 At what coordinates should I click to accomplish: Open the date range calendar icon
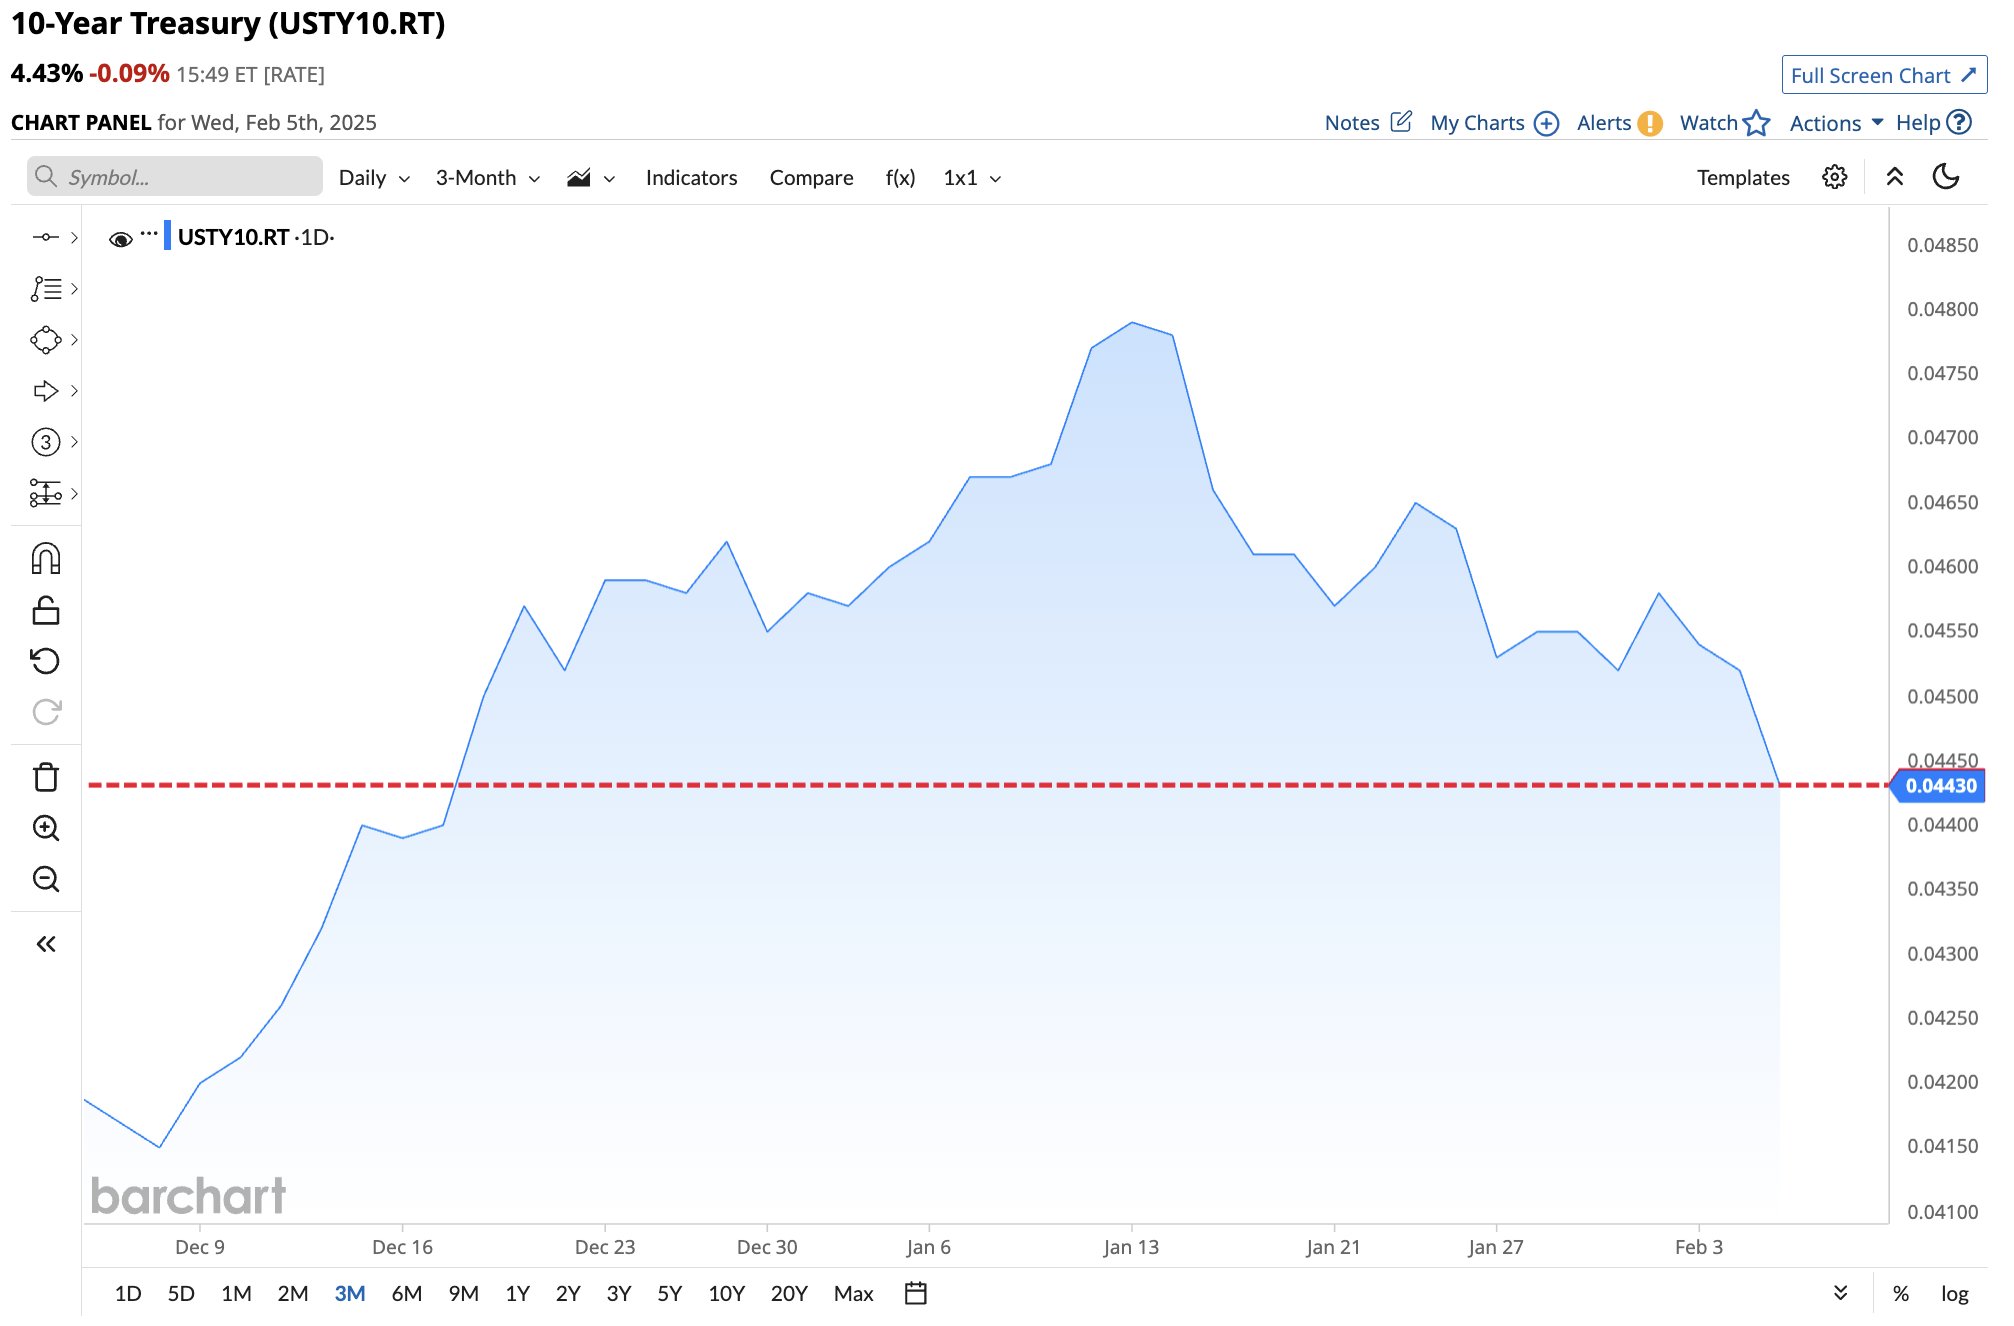915,1293
